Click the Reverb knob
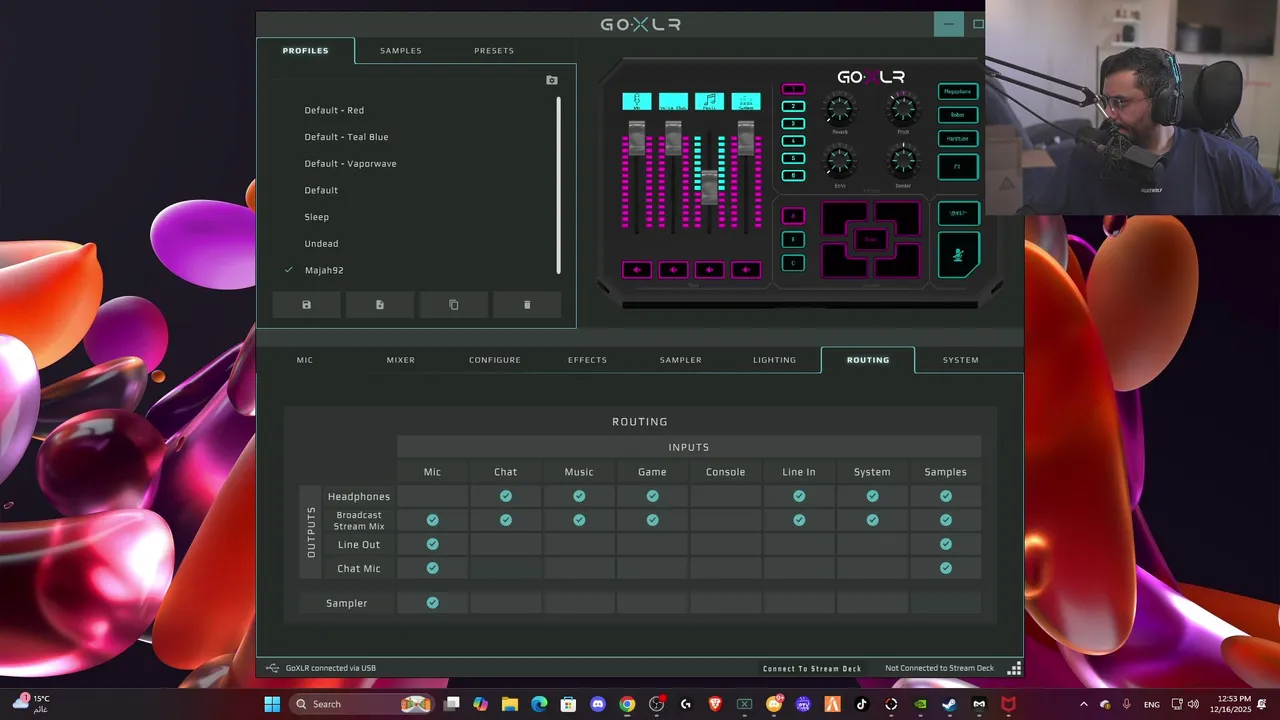This screenshot has width=1280, height=720. [x=840, y=108]
